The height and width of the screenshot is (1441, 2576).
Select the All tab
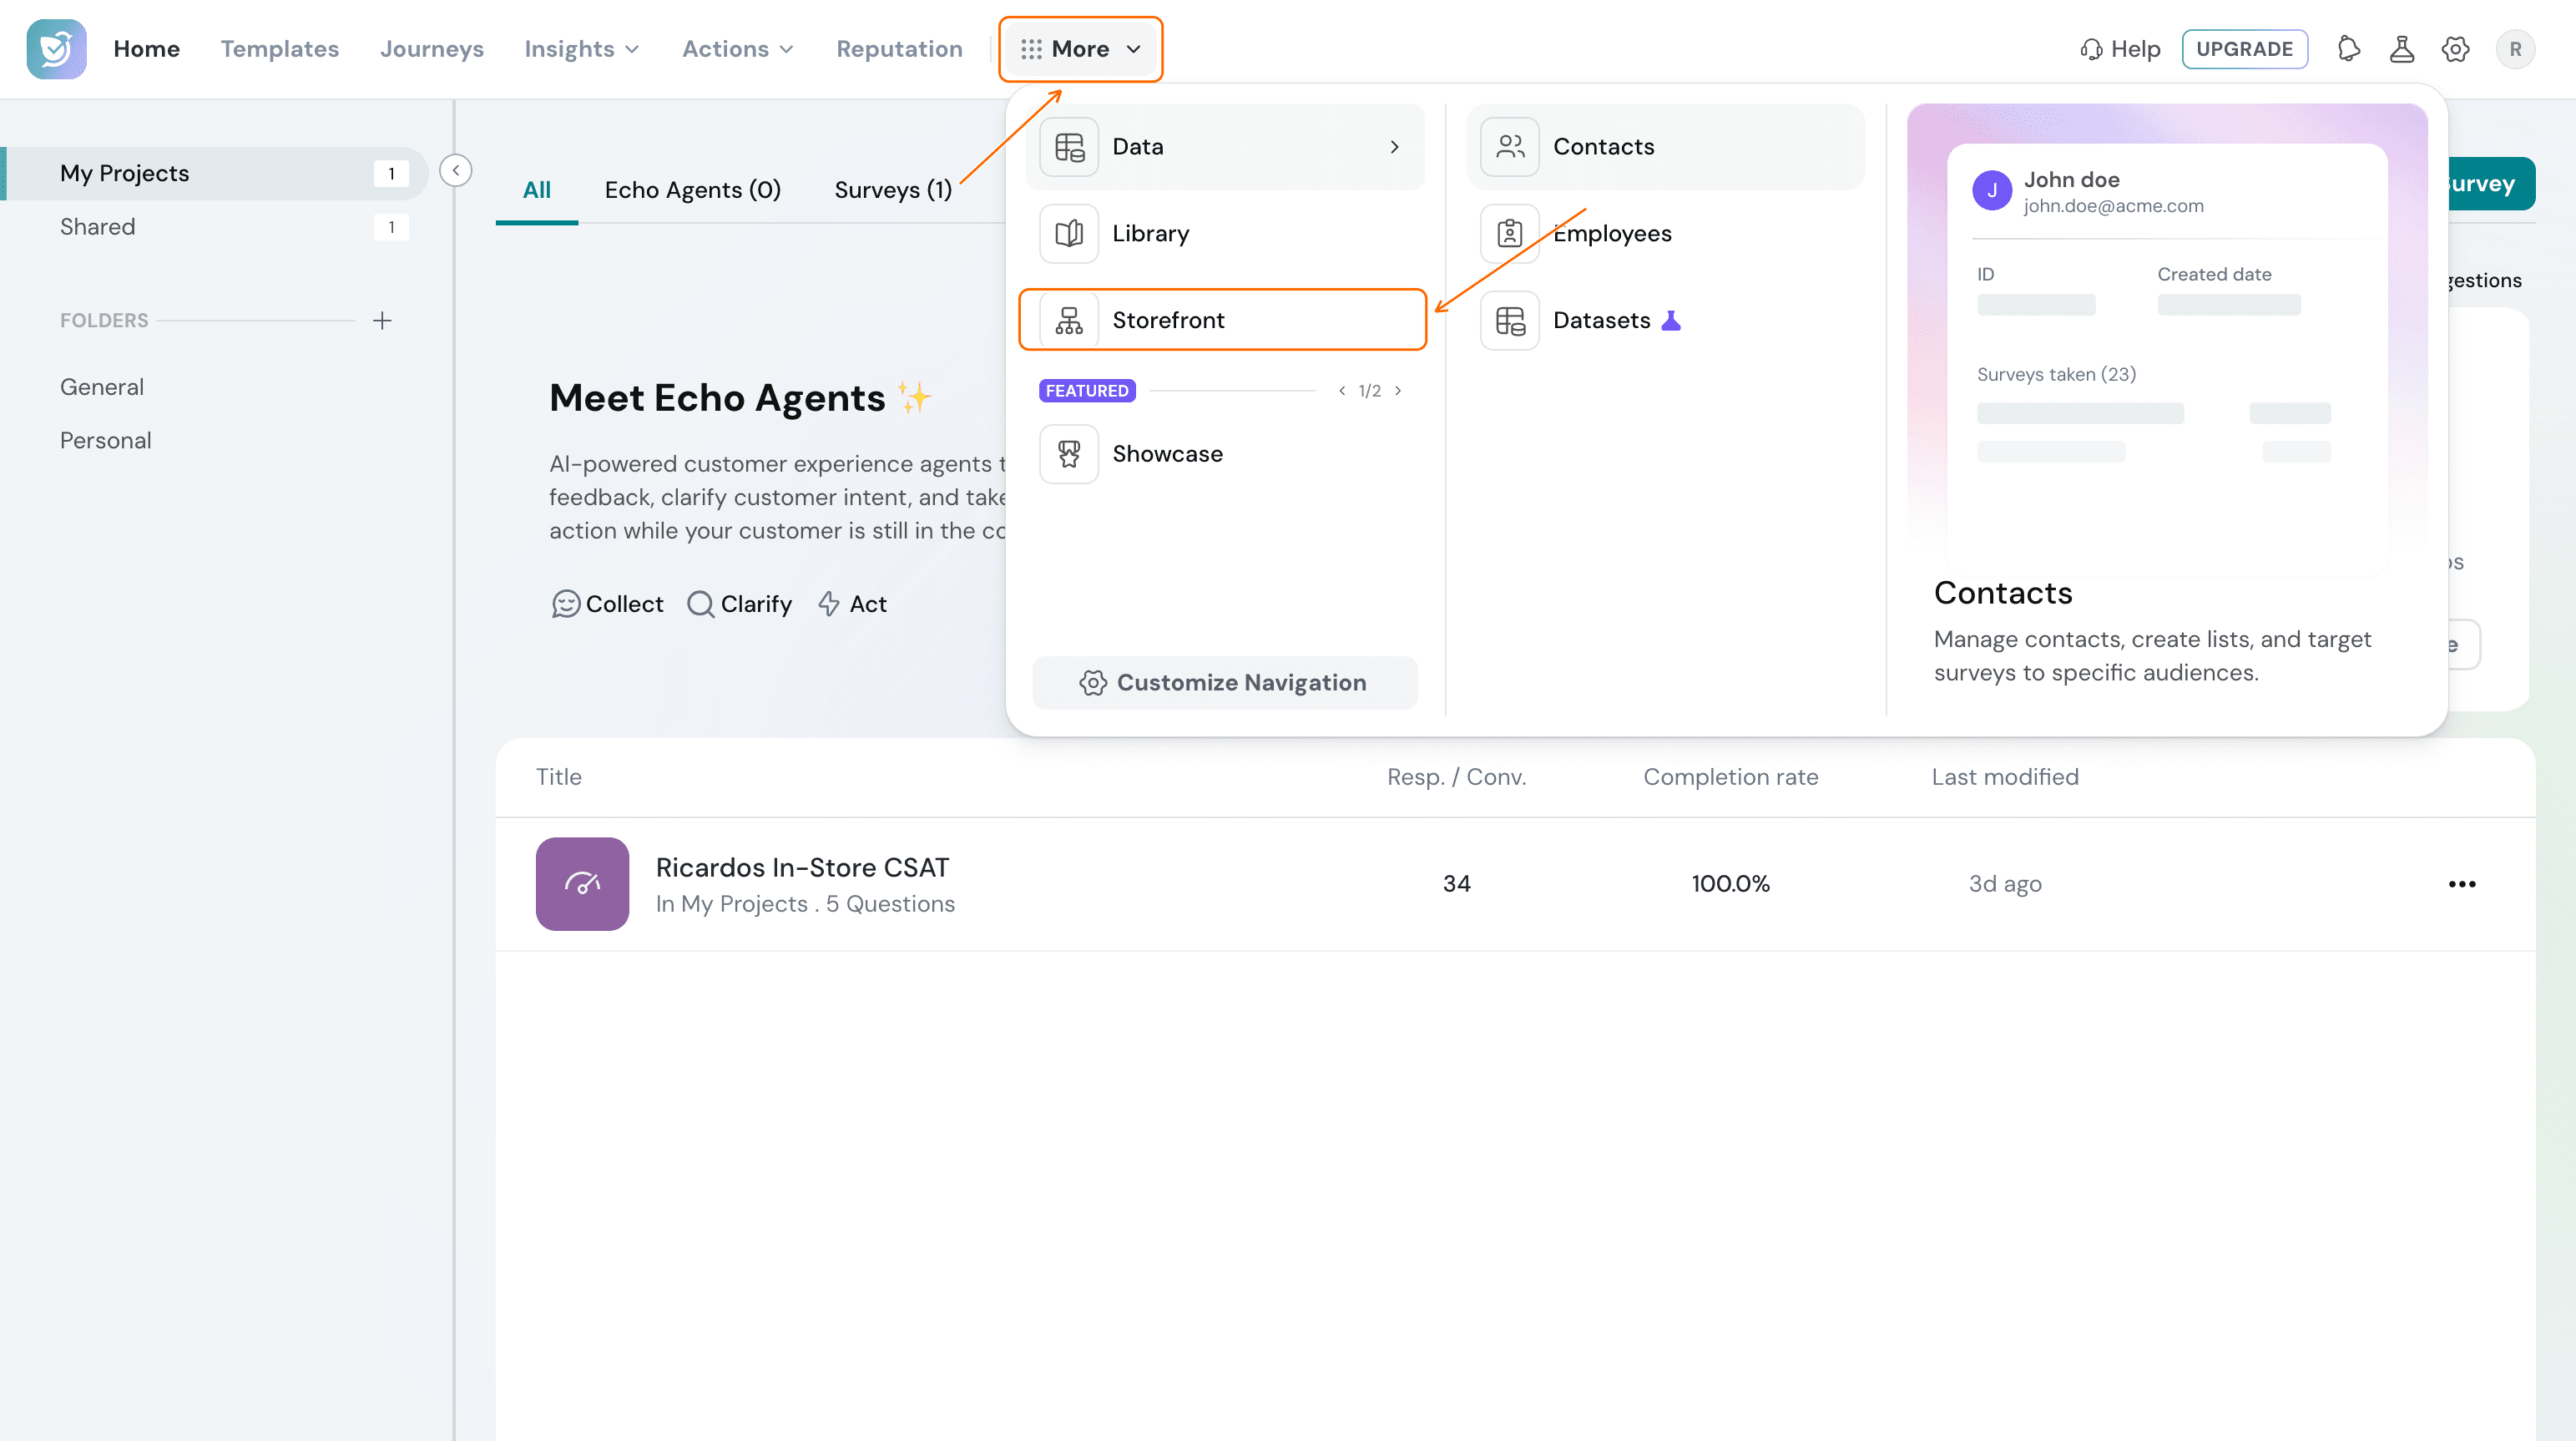click(x=537, y=190)
